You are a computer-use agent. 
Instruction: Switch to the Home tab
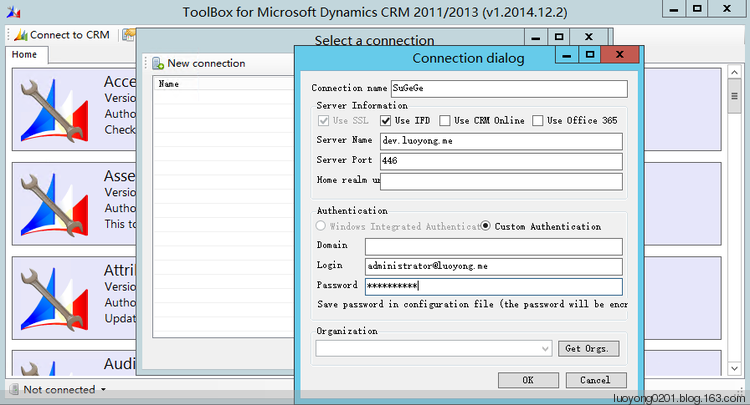[x=24, y=55]
